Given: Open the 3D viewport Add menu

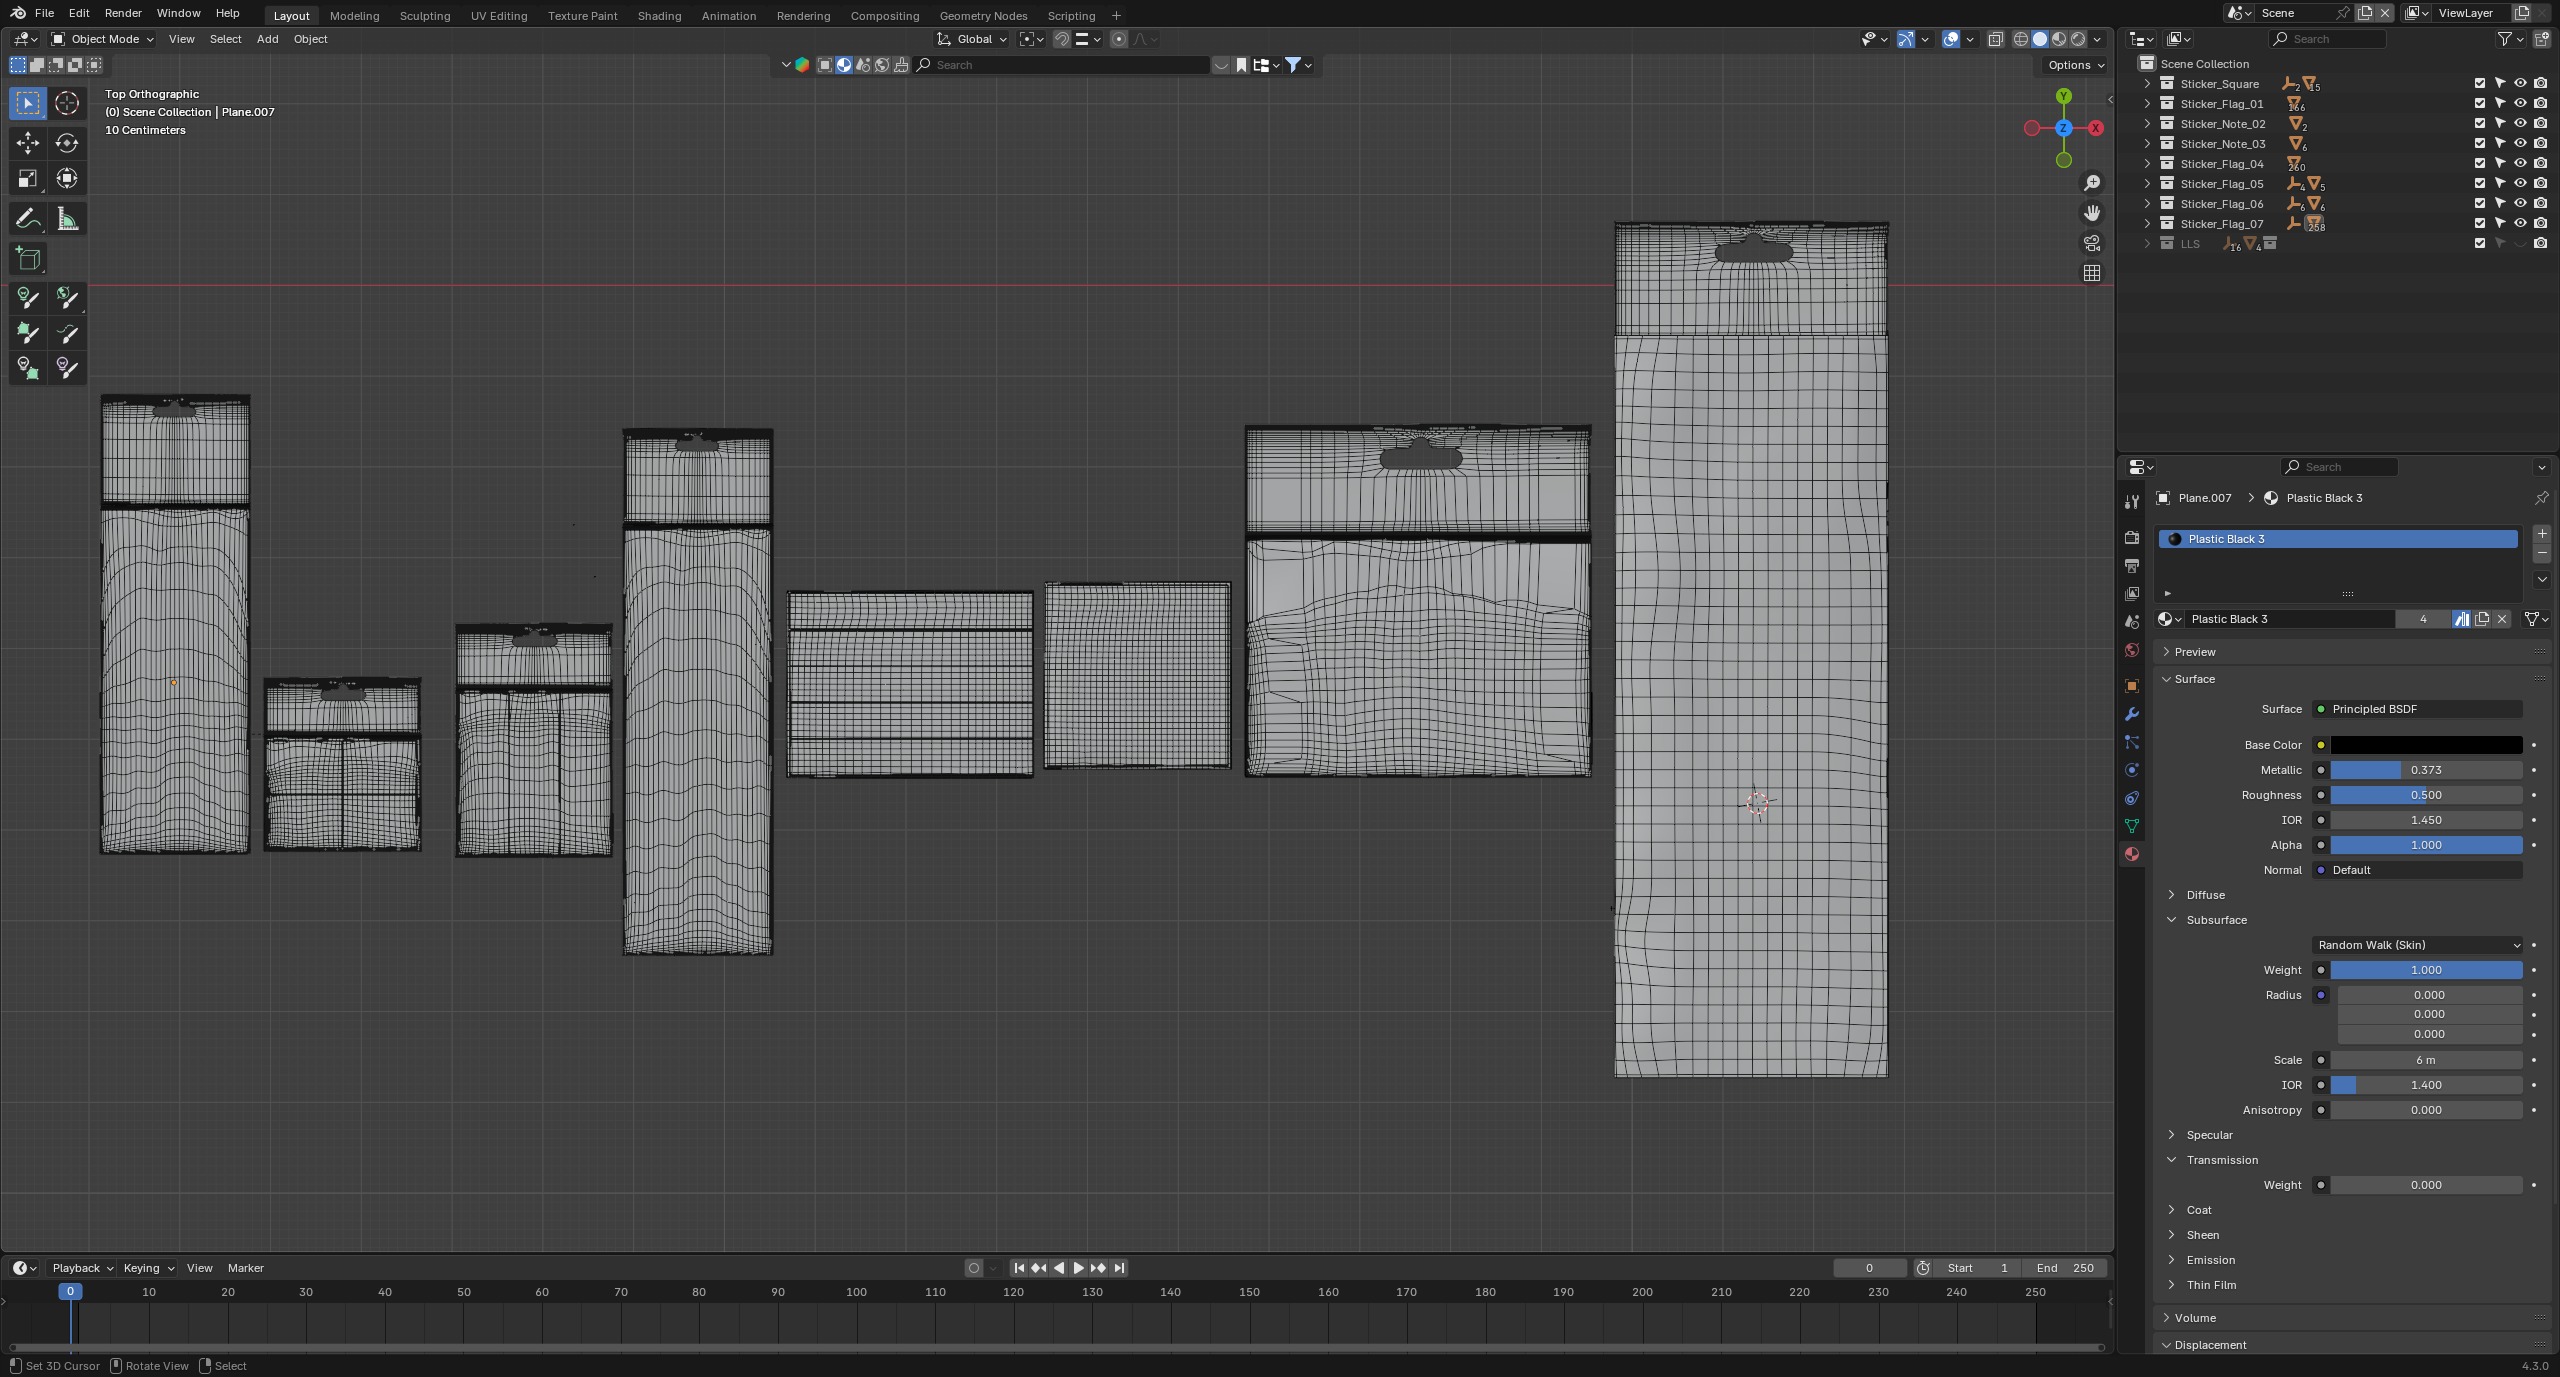Looking at the screenshot, I should point(267,39).
